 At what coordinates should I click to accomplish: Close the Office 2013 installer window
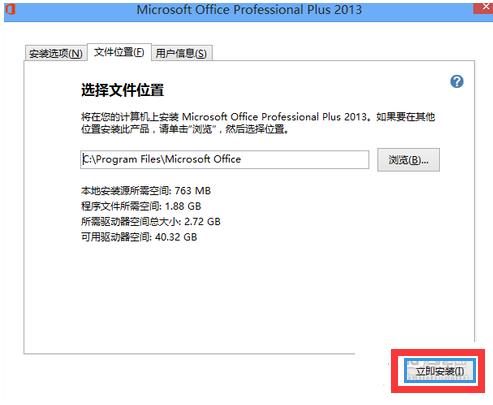(x=484, y=7)
